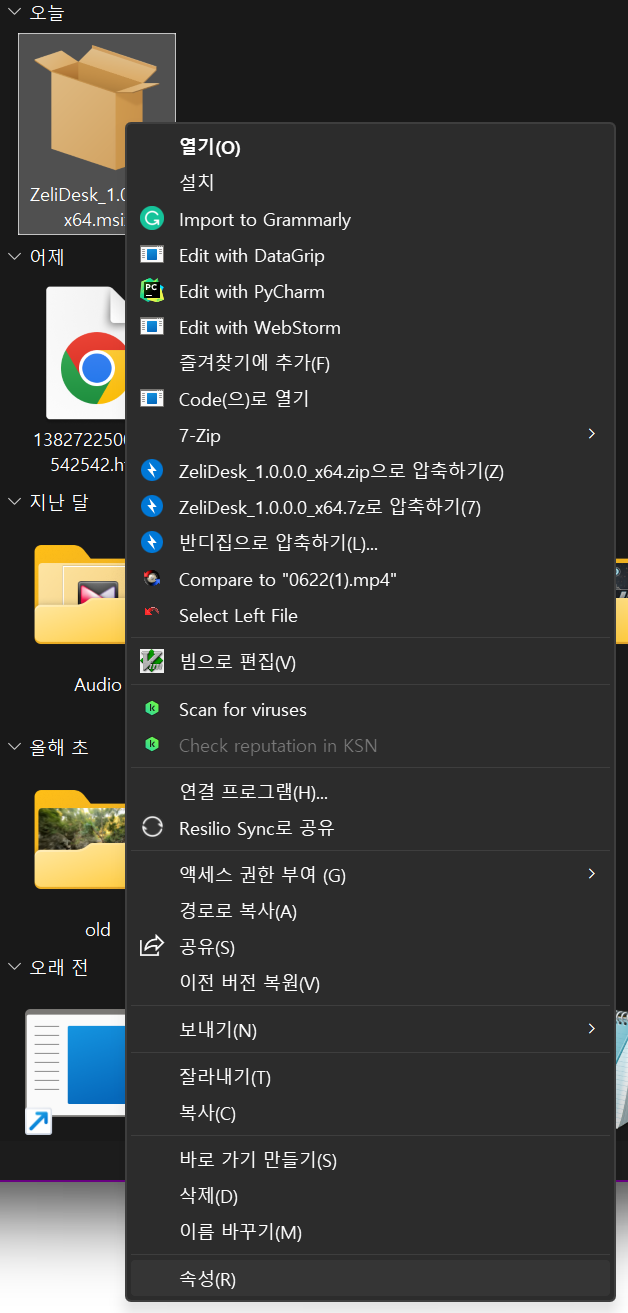The height and width of the screenshot is (1313, 628).
Task: Click Kaspersky icon beside Scan for viruses
Action: tap(152, 709)
